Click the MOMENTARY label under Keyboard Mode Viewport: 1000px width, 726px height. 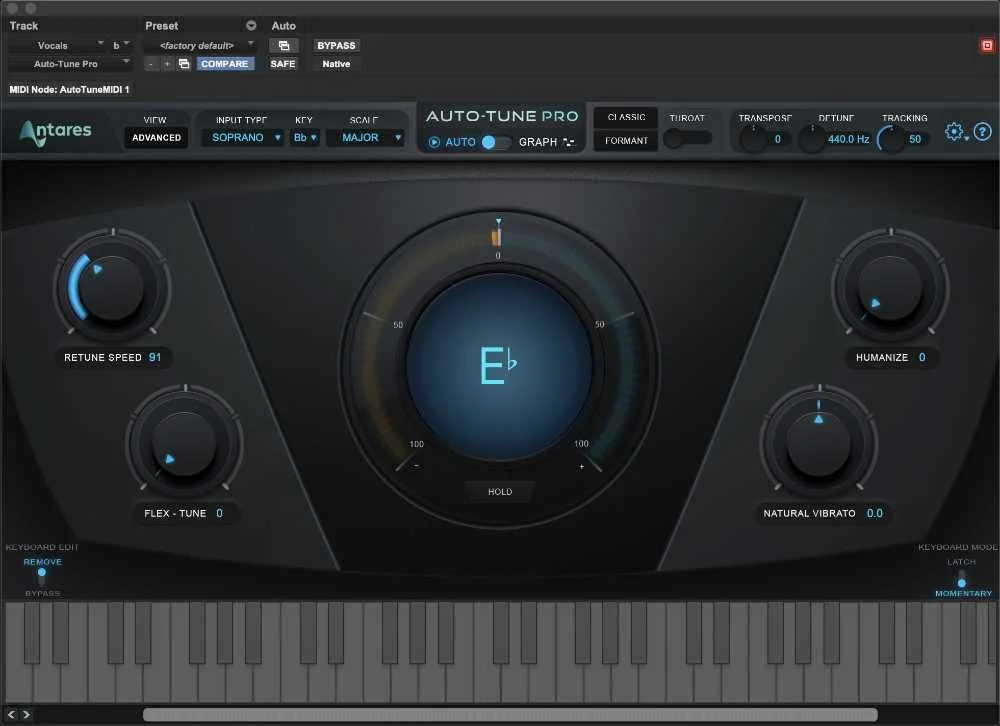click(x=963, y=593)
